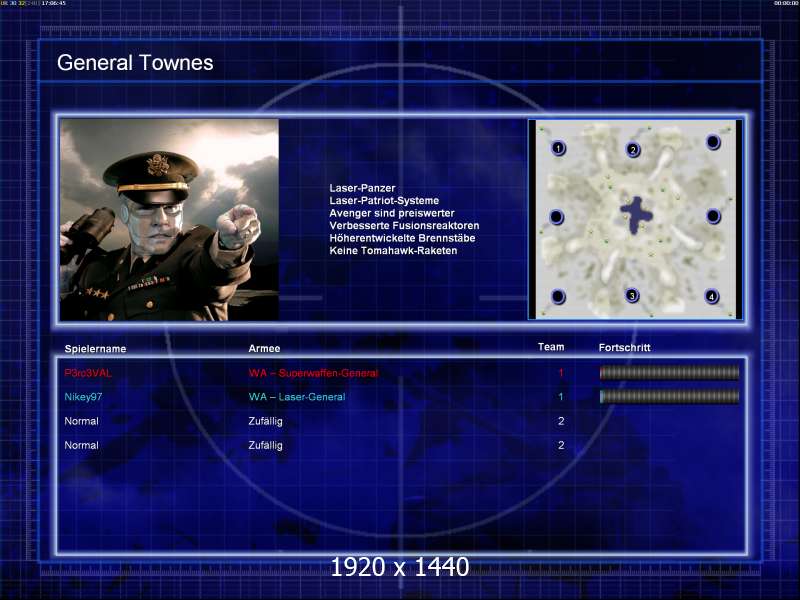Select start position marker 2 on the map
Screen dimensions: 800x600
633,149
